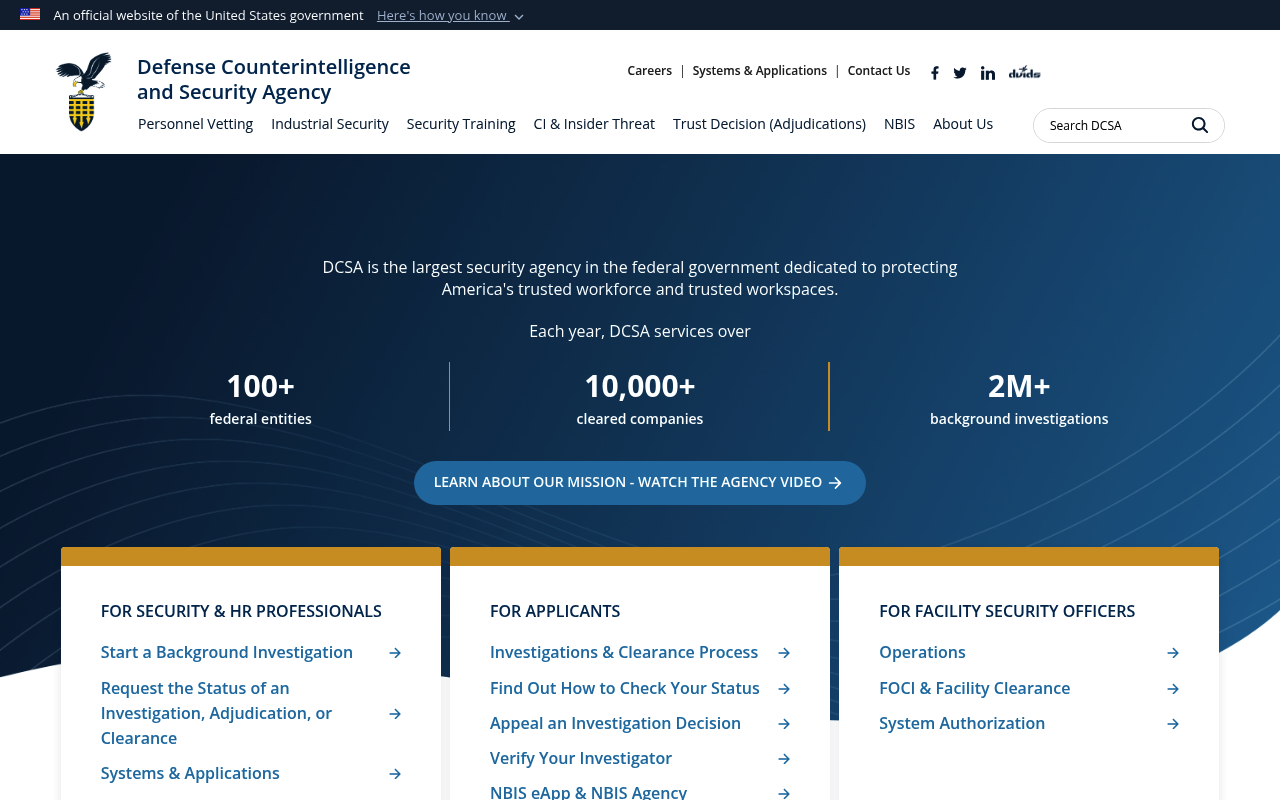Open the DCSA LinkedIn icon

[x=988, y=72]
